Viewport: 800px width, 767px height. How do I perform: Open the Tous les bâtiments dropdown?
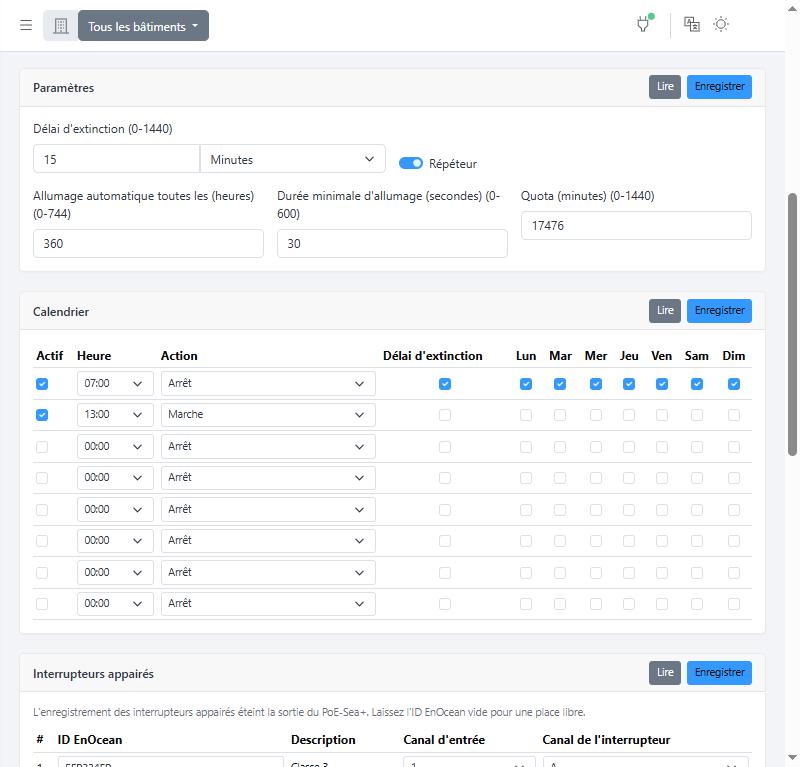(x=143, y=26)
